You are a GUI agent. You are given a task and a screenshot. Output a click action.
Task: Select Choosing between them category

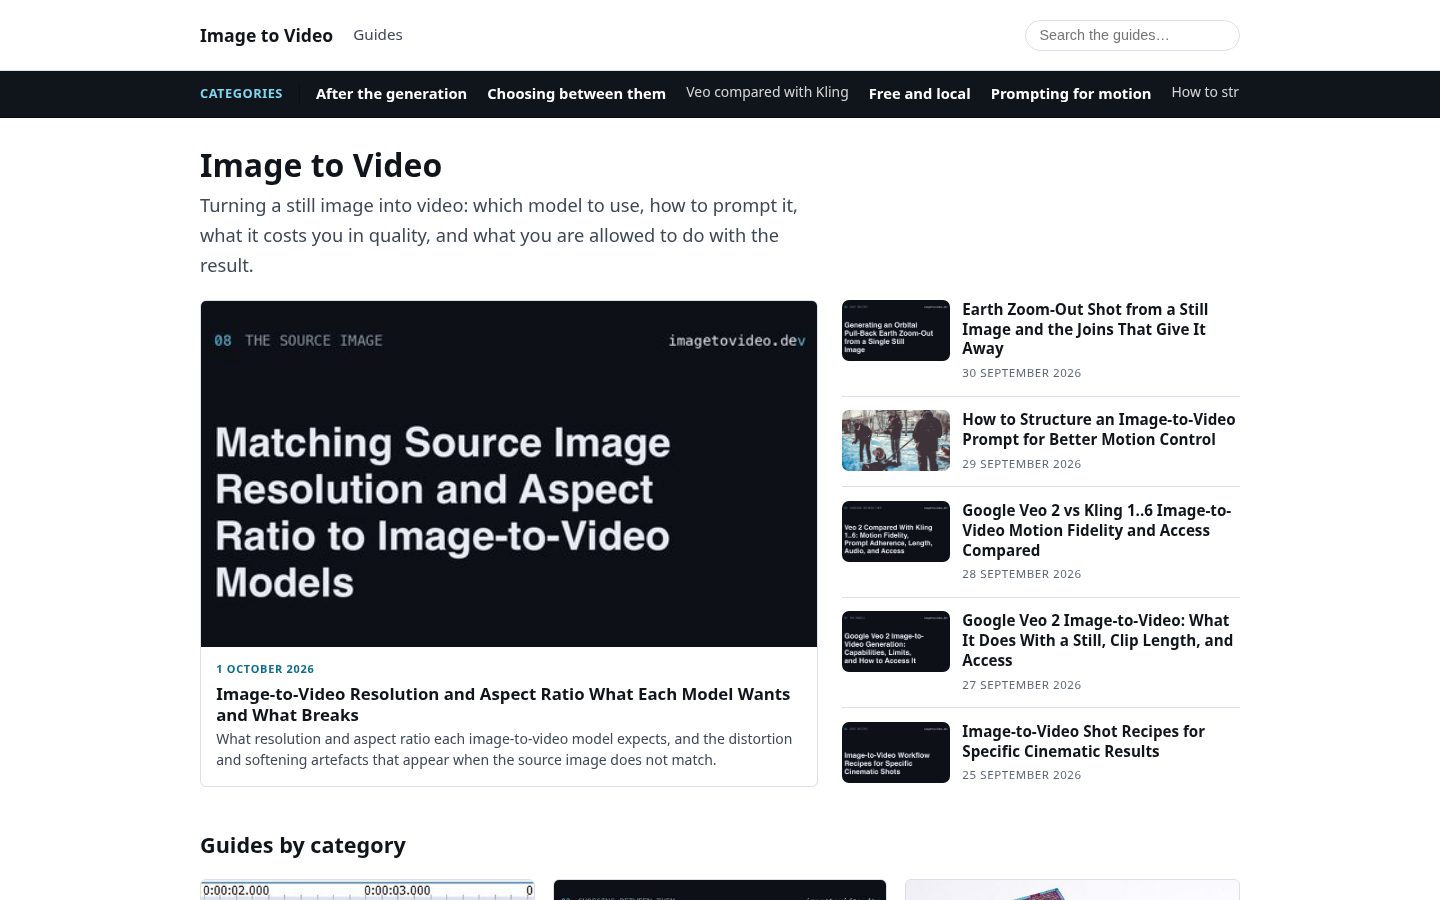pyautogui.click(x=576, y=94)
